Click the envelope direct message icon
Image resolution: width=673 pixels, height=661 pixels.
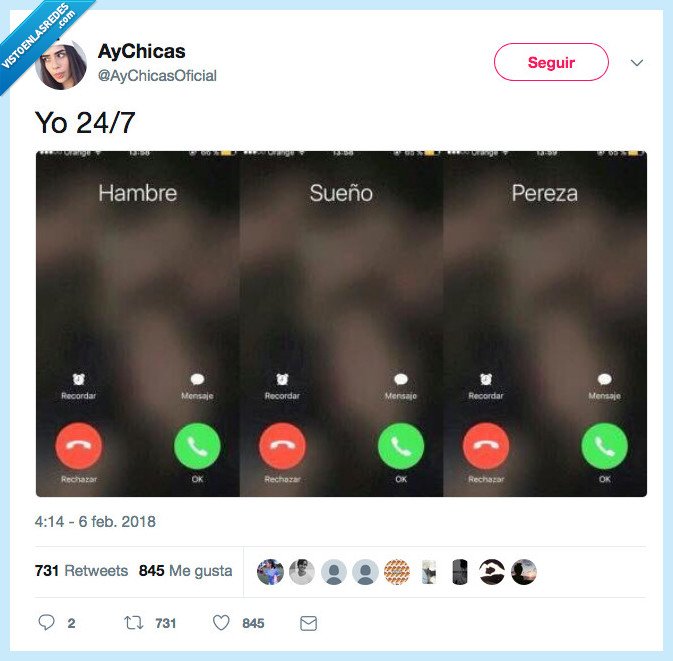308,623
